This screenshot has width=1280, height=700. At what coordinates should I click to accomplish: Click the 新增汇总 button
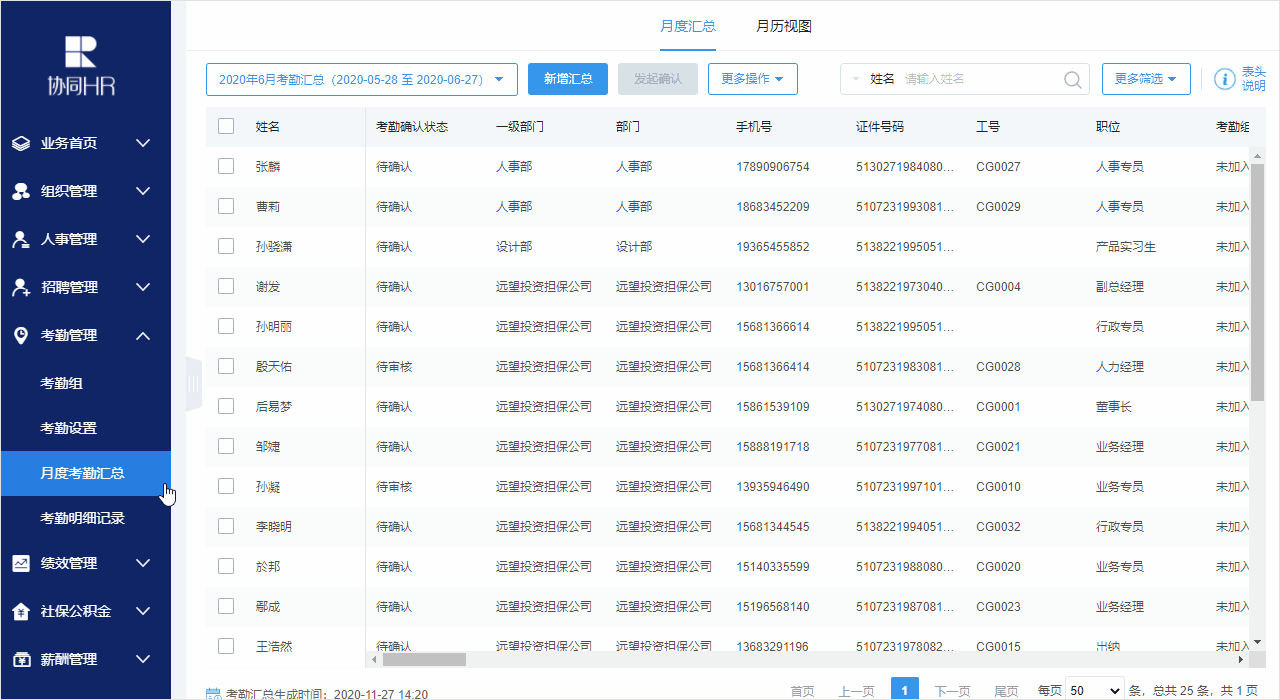(568, 79)
